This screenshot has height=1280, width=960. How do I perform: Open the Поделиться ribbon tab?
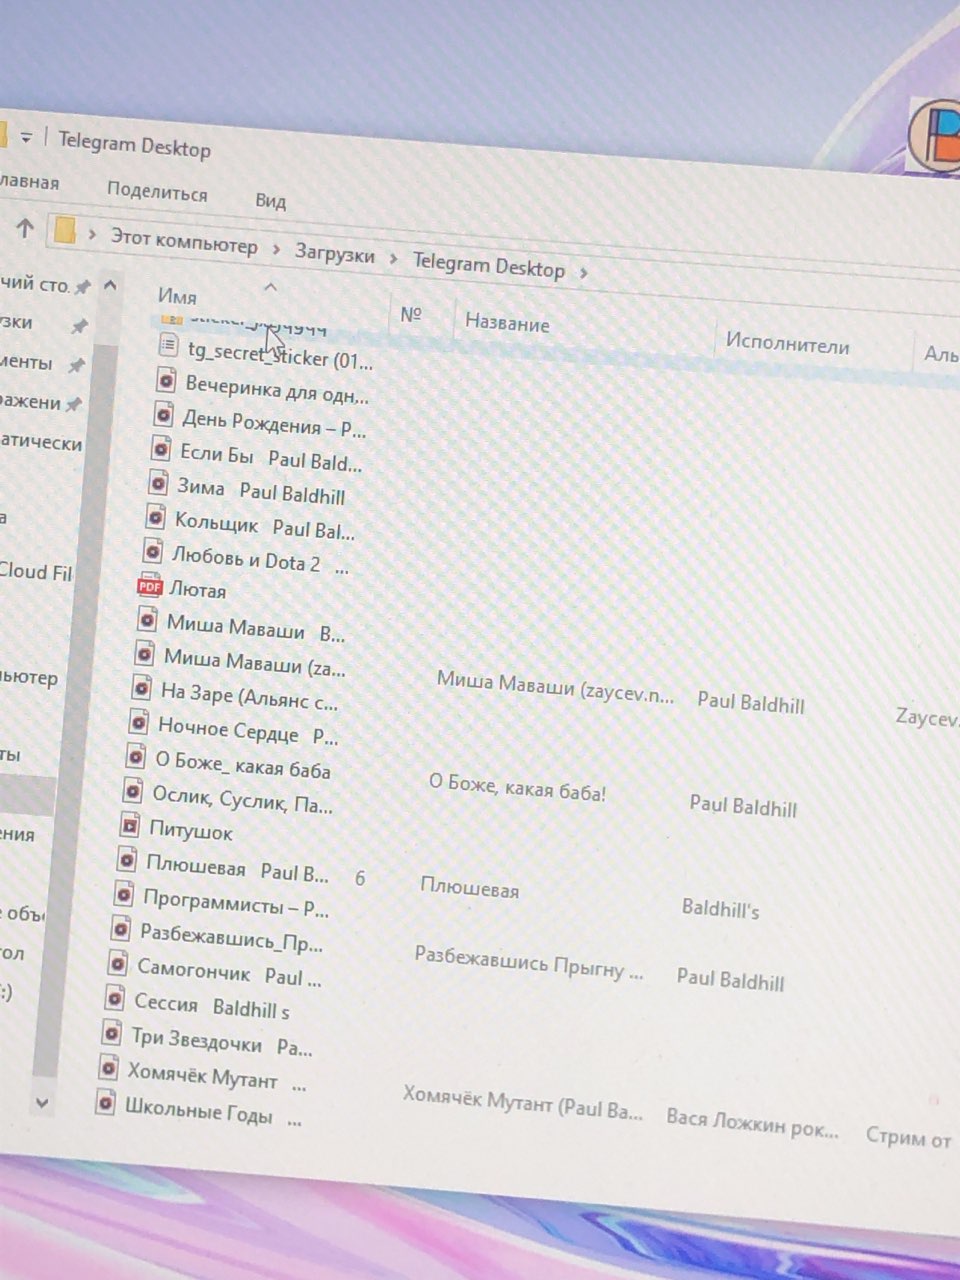point(157,190)
